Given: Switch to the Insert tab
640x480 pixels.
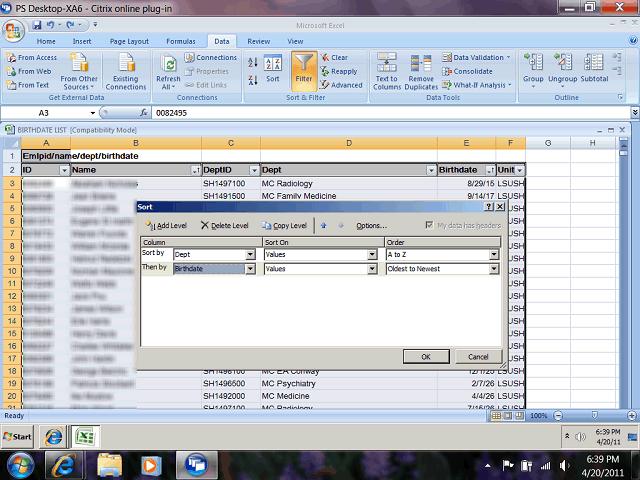Looking at the screenshot, I should 82,41.
